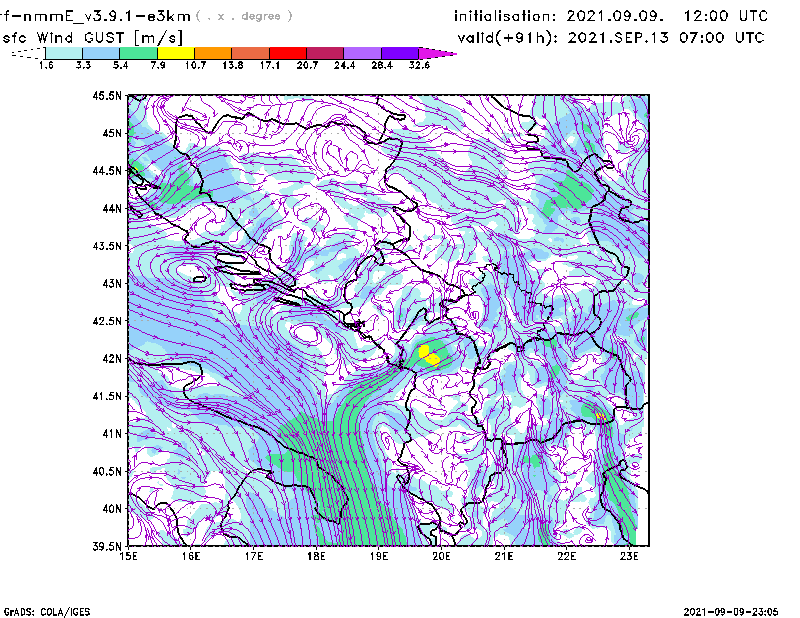Click the dashed white arrow at the legend's left end
Image resolution: width=800 pixels, height=618 pixels.
[x=28, y=53]
